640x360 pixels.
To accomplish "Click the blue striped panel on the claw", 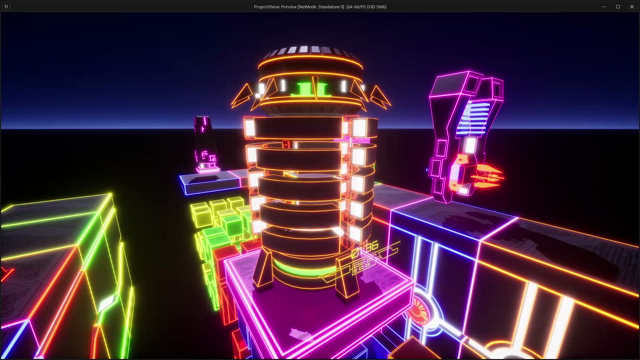I will (x=473, y=118).
